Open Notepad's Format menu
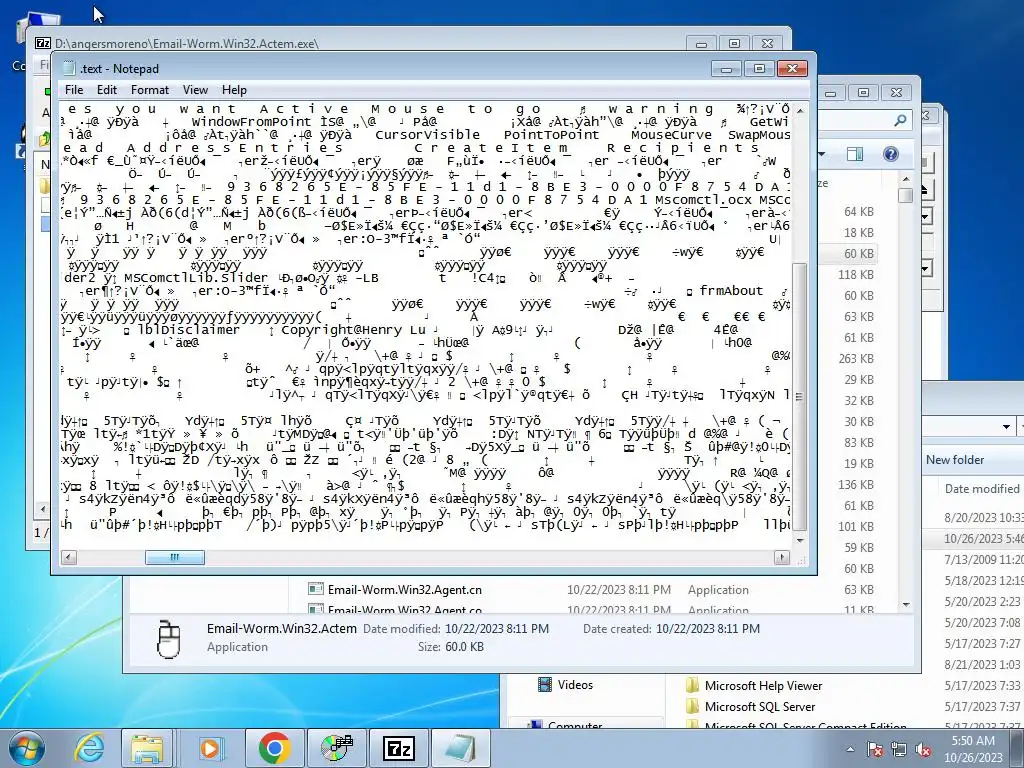The height and width of the screenshot is (768, 1024). tap(150, 90)
